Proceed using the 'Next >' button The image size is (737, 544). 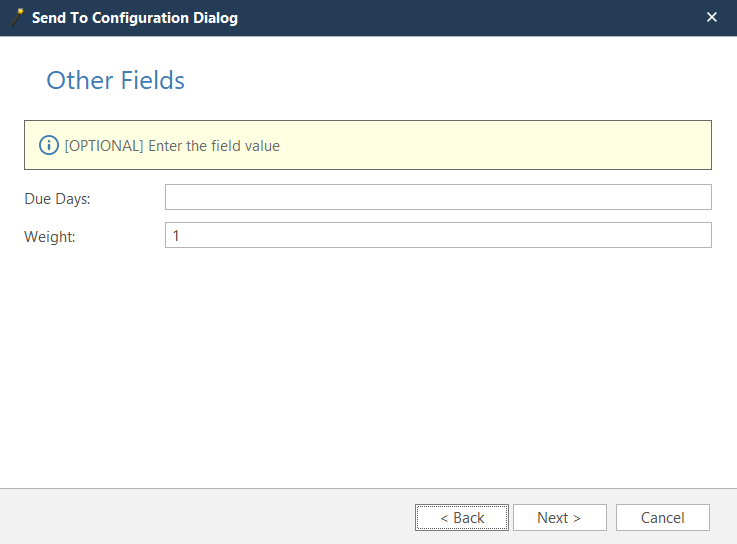[559, 517]
